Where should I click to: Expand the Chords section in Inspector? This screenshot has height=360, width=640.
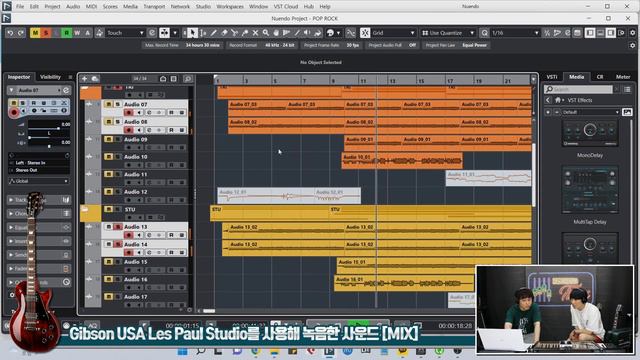pyautogui.click(x=39, y=213)
